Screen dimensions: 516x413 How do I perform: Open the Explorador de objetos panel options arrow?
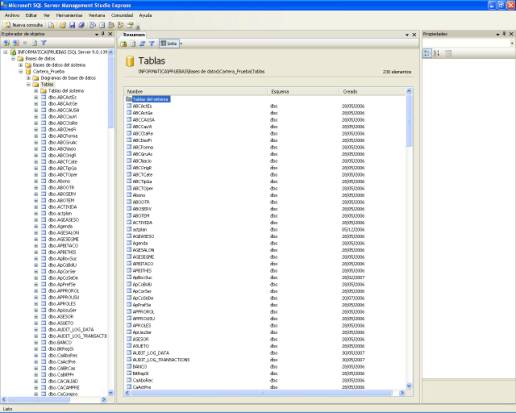tap(97, 34)
